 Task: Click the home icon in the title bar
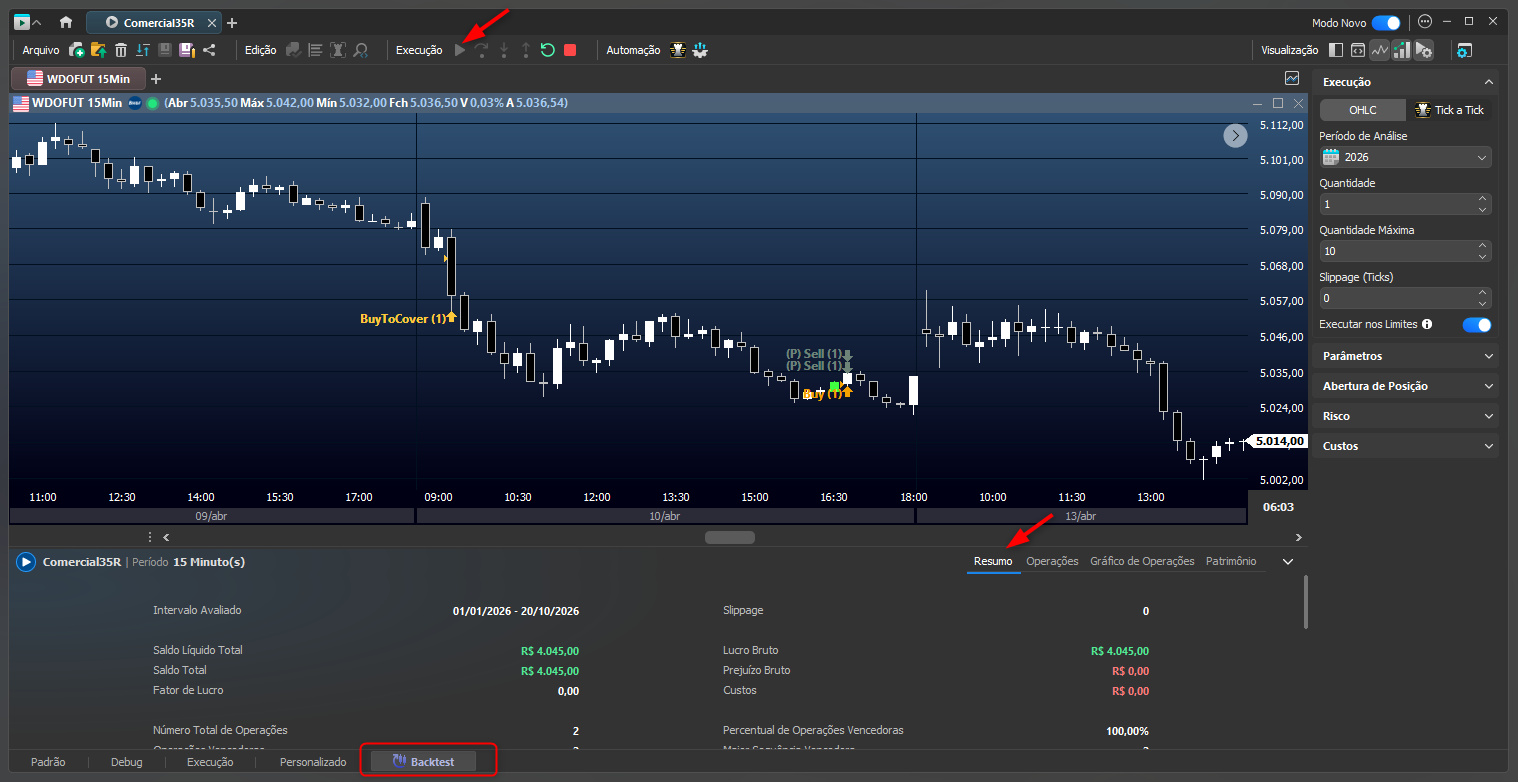[66, 22]
